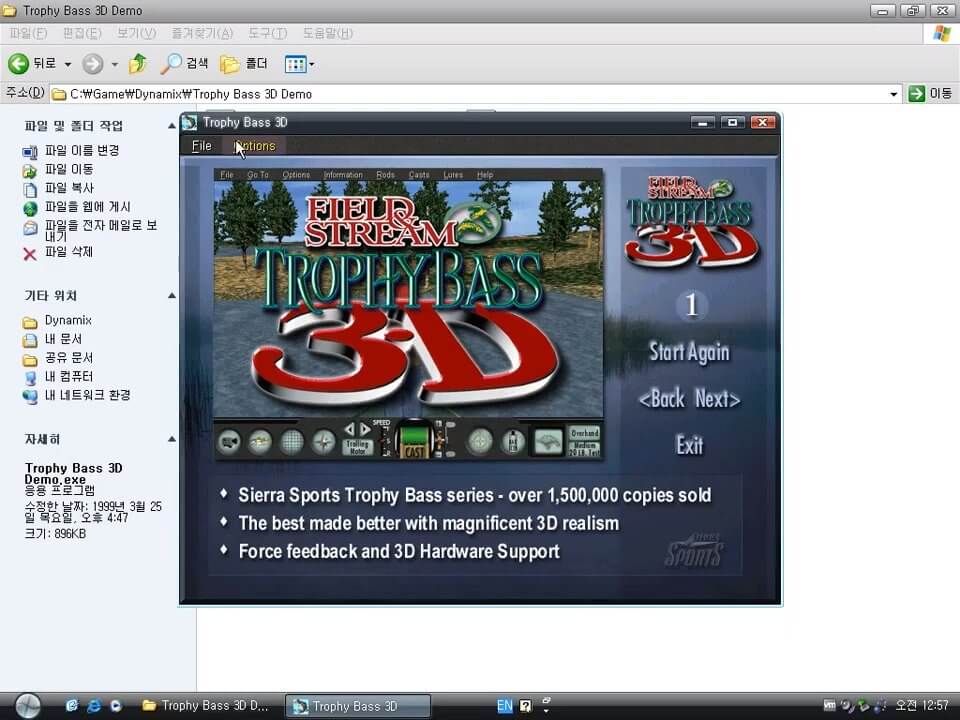Click the vm tray icon
960x720 pixels.
[x=830, y=705]
